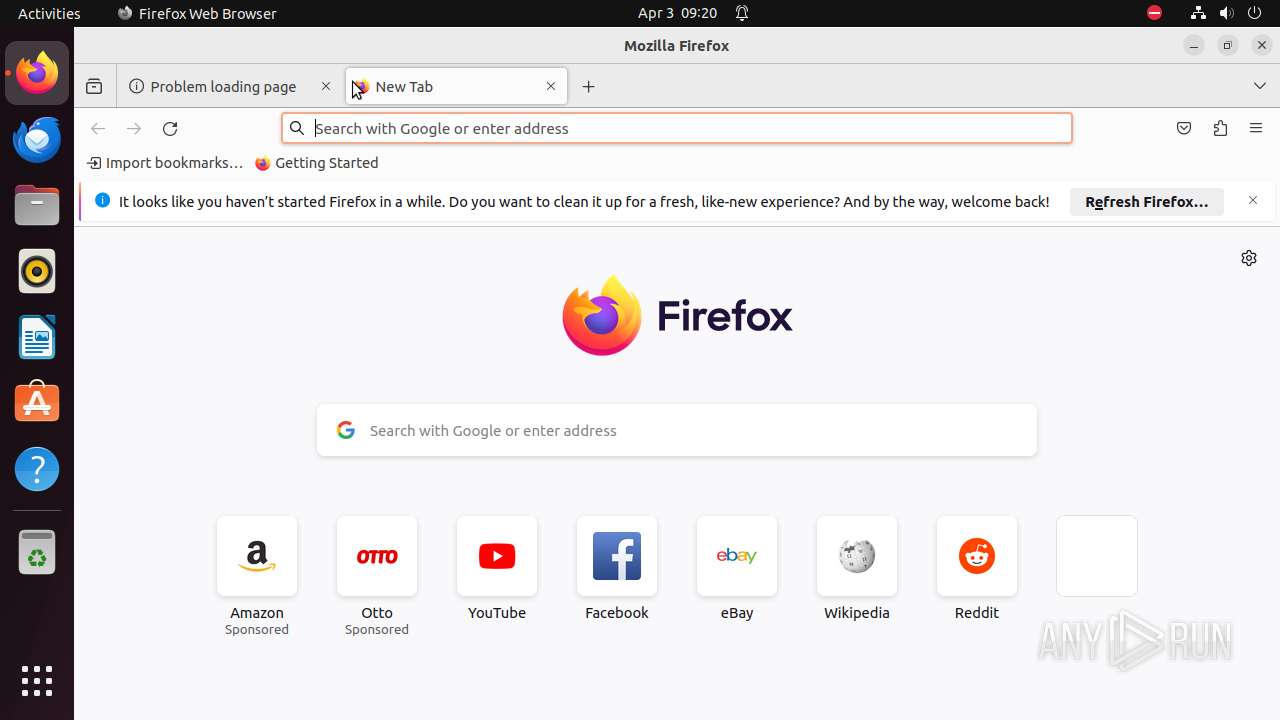Switch to the Problem loading page tab

[228, 87]
